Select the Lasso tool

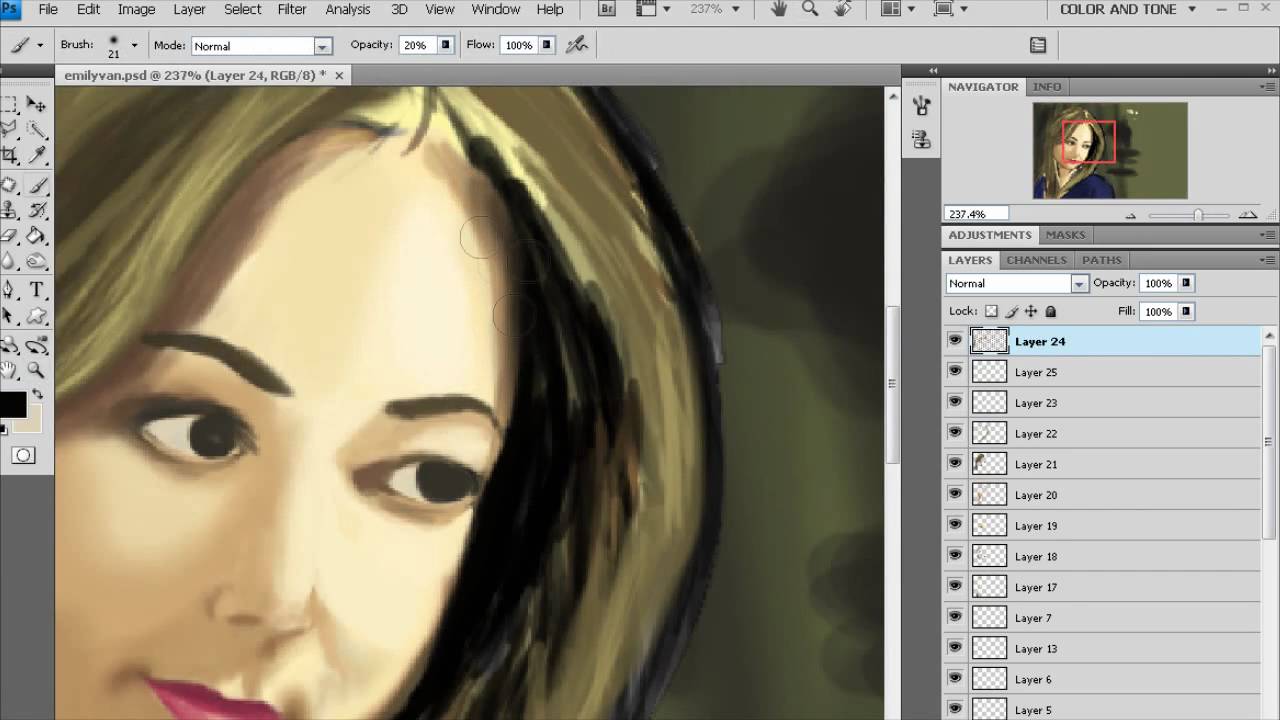pyautogui.click(x=9, y=130)
